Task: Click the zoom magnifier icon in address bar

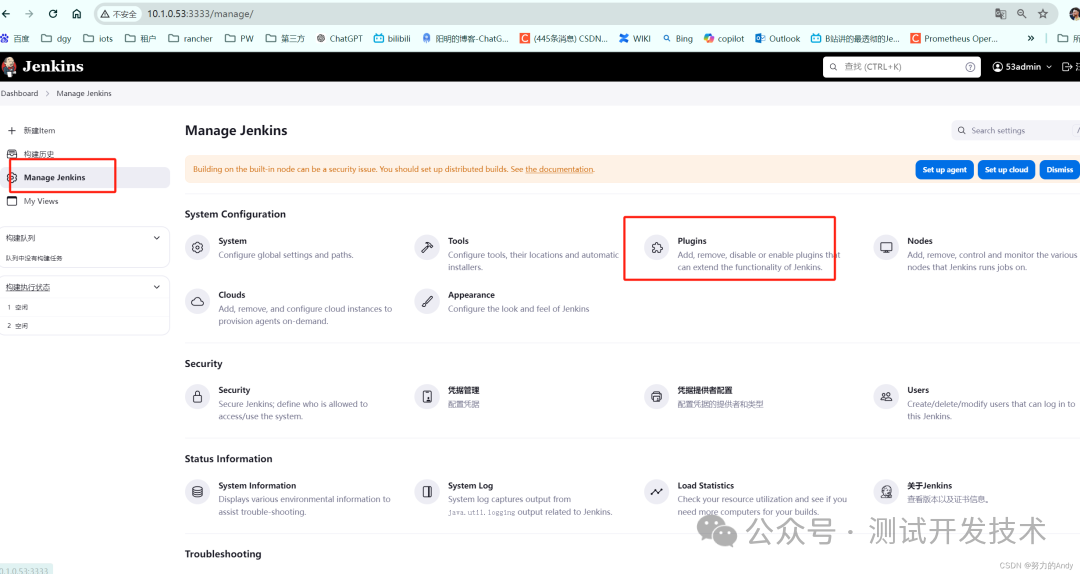Action: (x=1021, y=13)
